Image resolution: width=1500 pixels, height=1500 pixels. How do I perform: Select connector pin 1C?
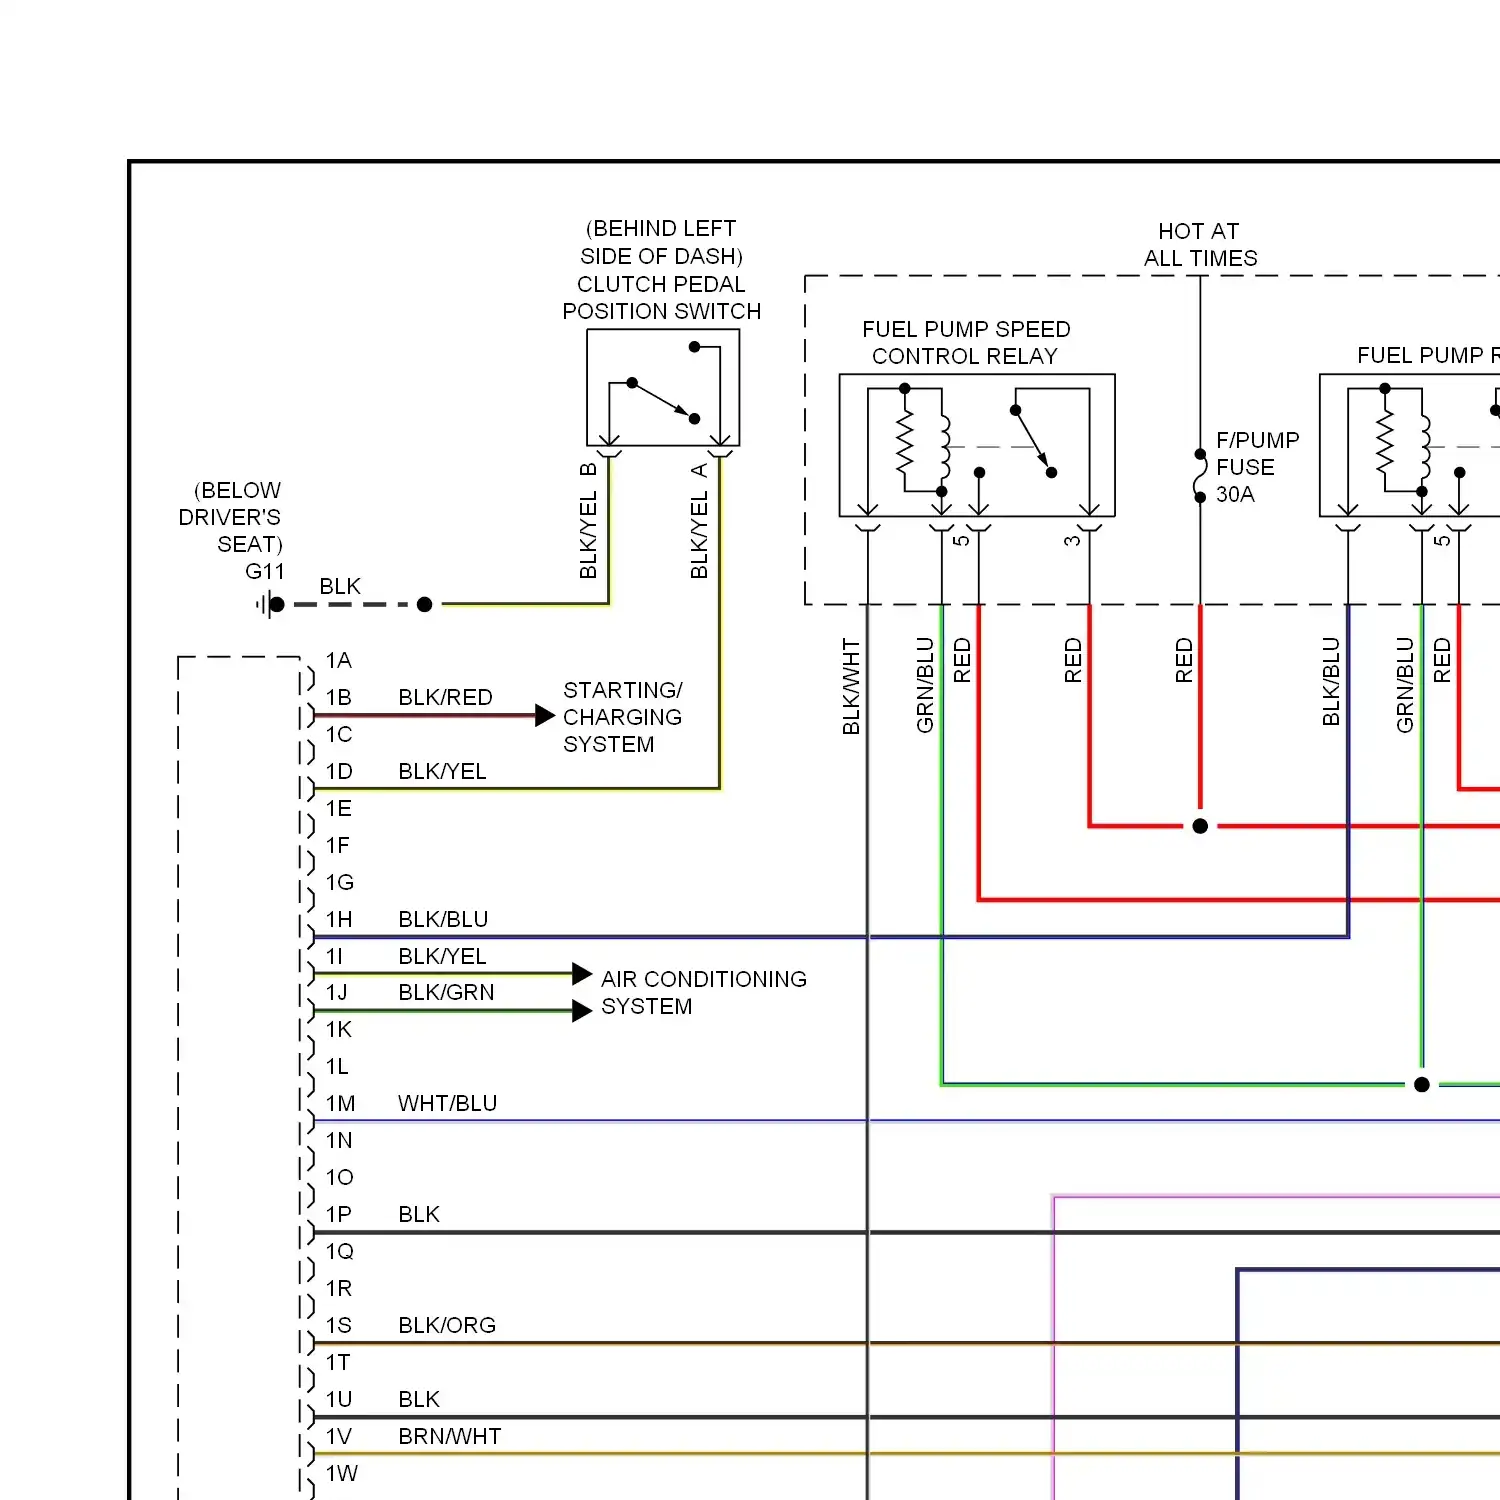(339, 734)
